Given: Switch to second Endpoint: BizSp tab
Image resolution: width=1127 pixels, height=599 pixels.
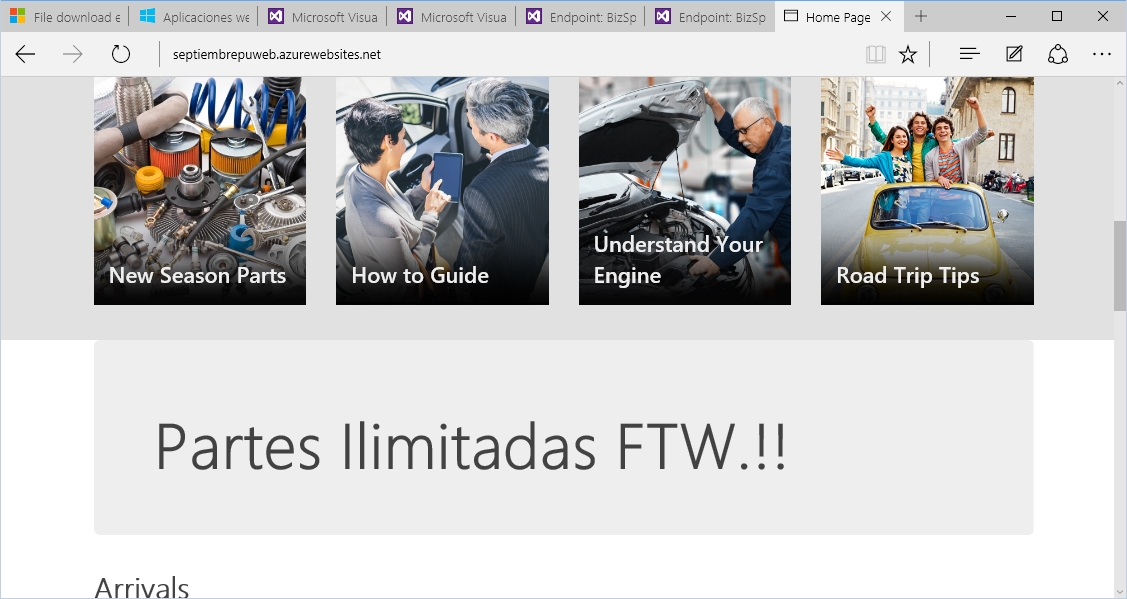Looking at the screenshot, I should (709, 17).
